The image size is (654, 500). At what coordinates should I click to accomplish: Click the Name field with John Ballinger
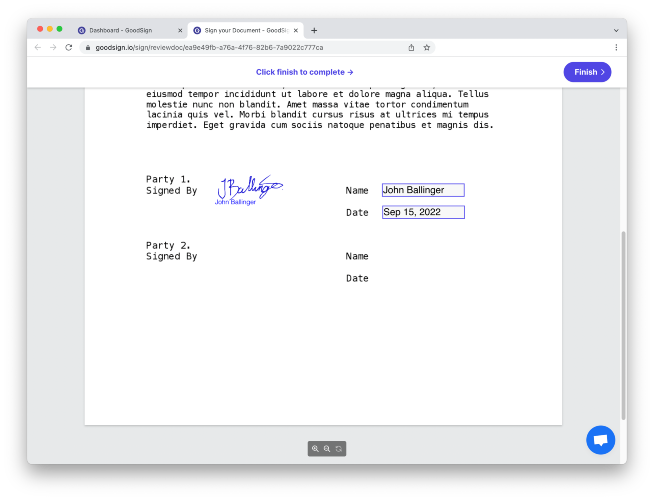click(423, 190)
